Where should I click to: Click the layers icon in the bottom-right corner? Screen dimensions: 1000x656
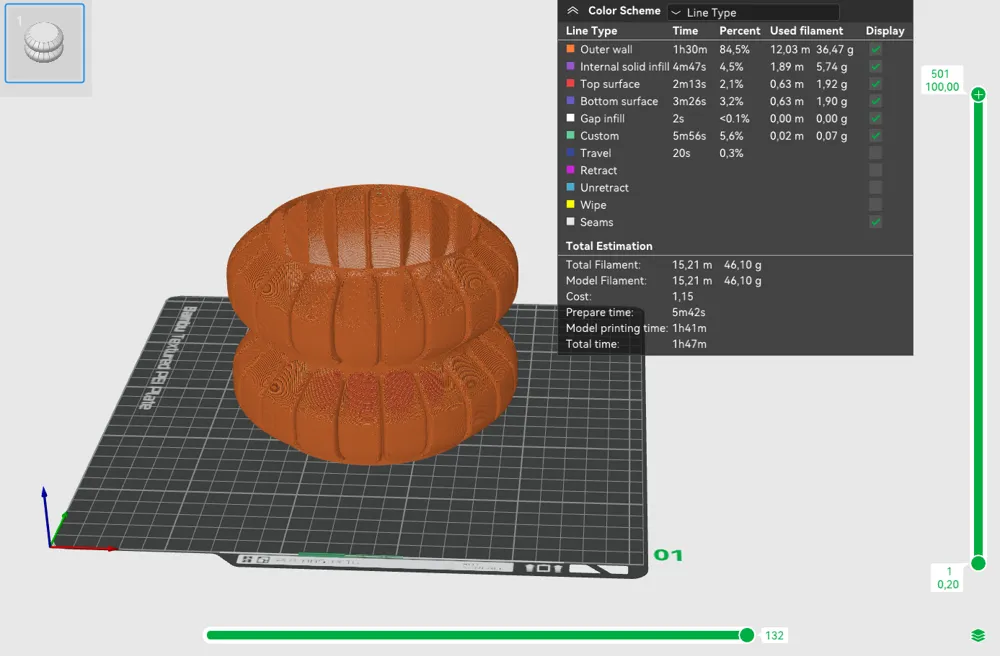pyautogui.click(x=978, y=634)
